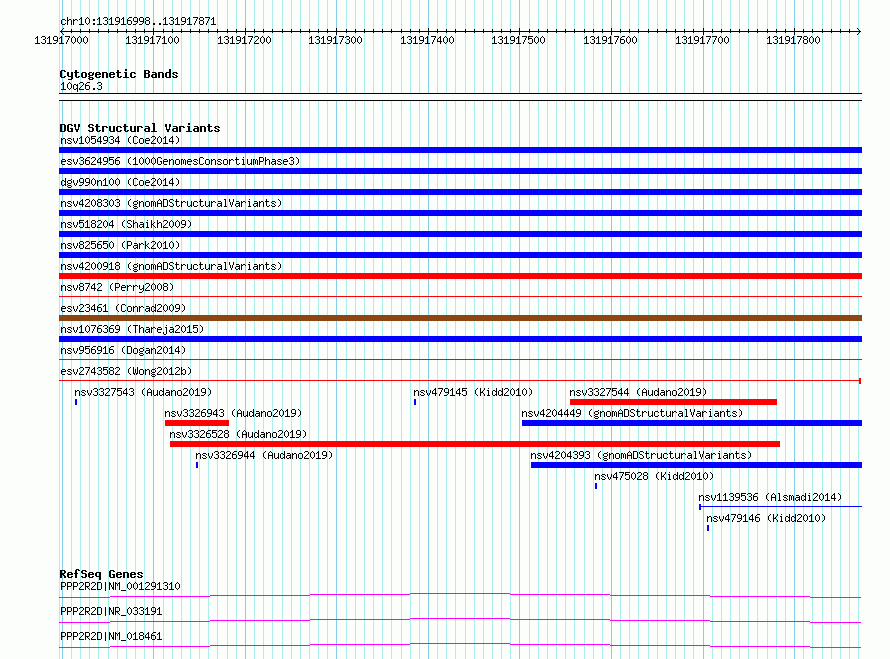Click the short red bar under nsv3326943
Image resolution: width=890 pixels, height=659 pixels.
click(197, 423)
